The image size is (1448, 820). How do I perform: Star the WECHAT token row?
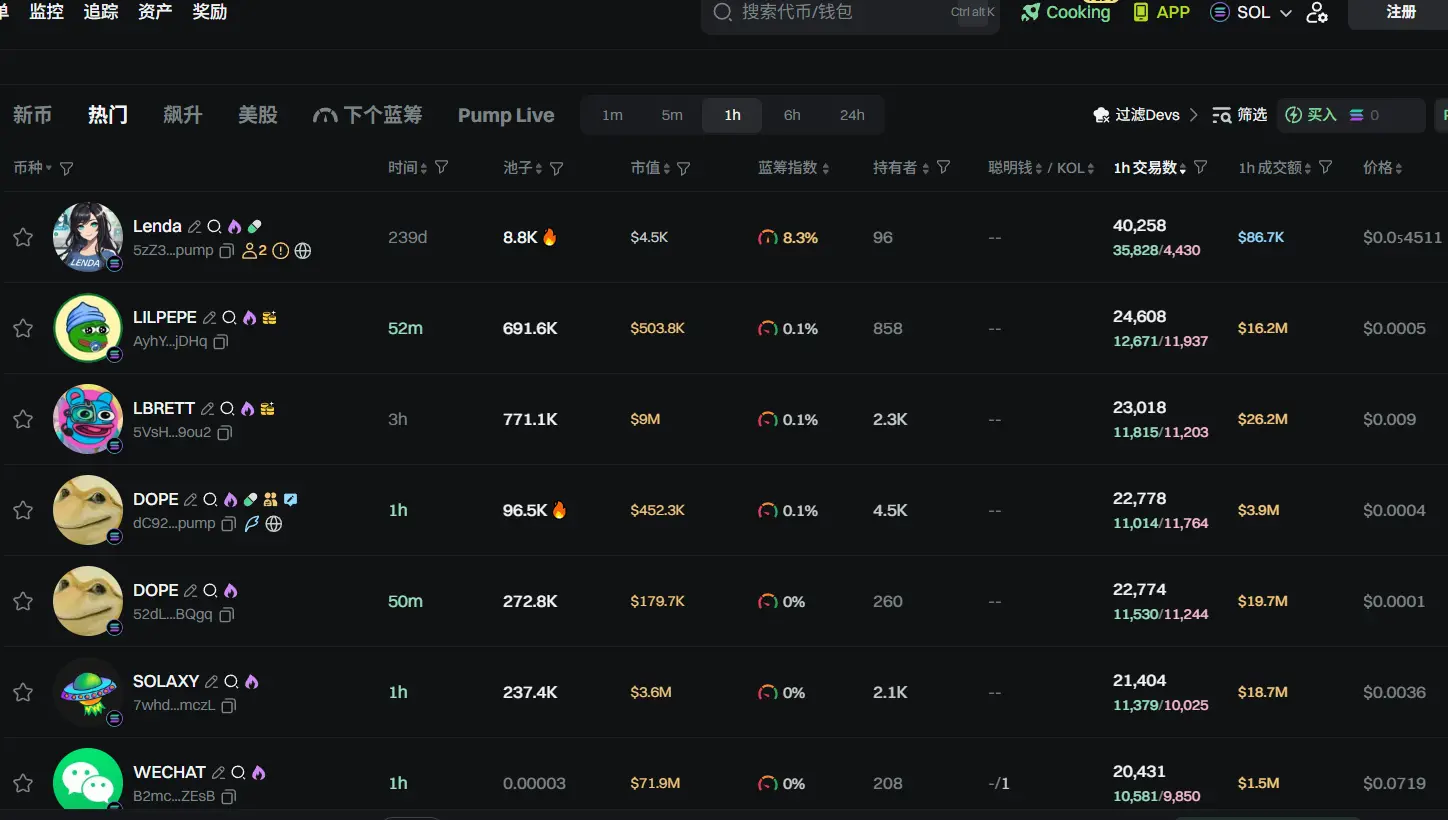(x=23, y=783)
